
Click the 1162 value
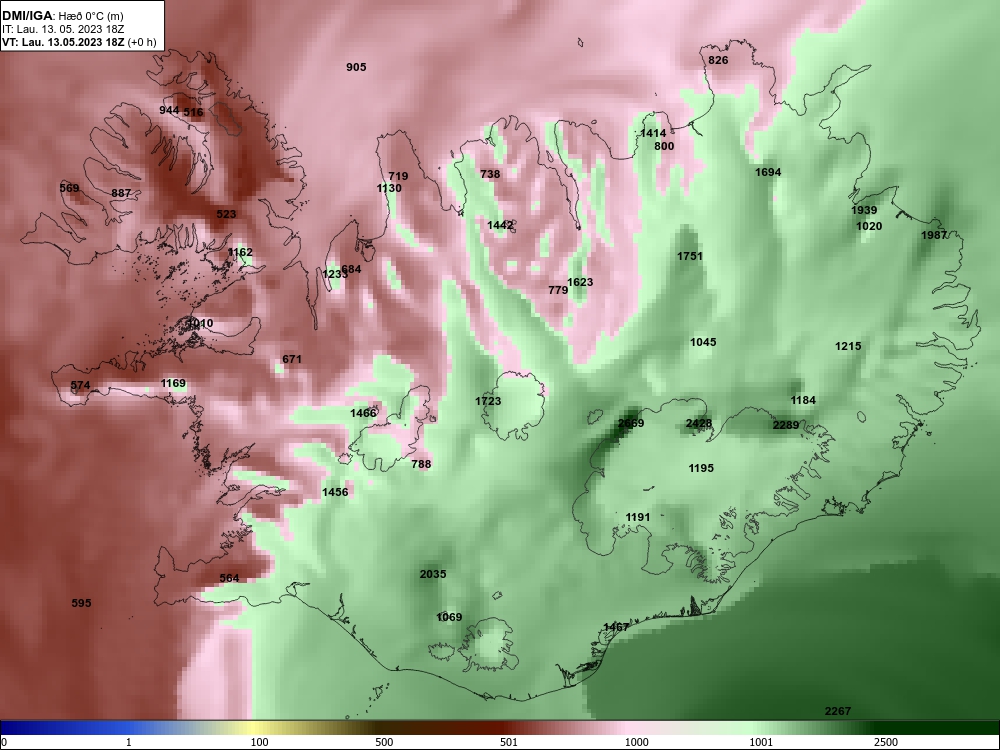(x=240, y=253)
